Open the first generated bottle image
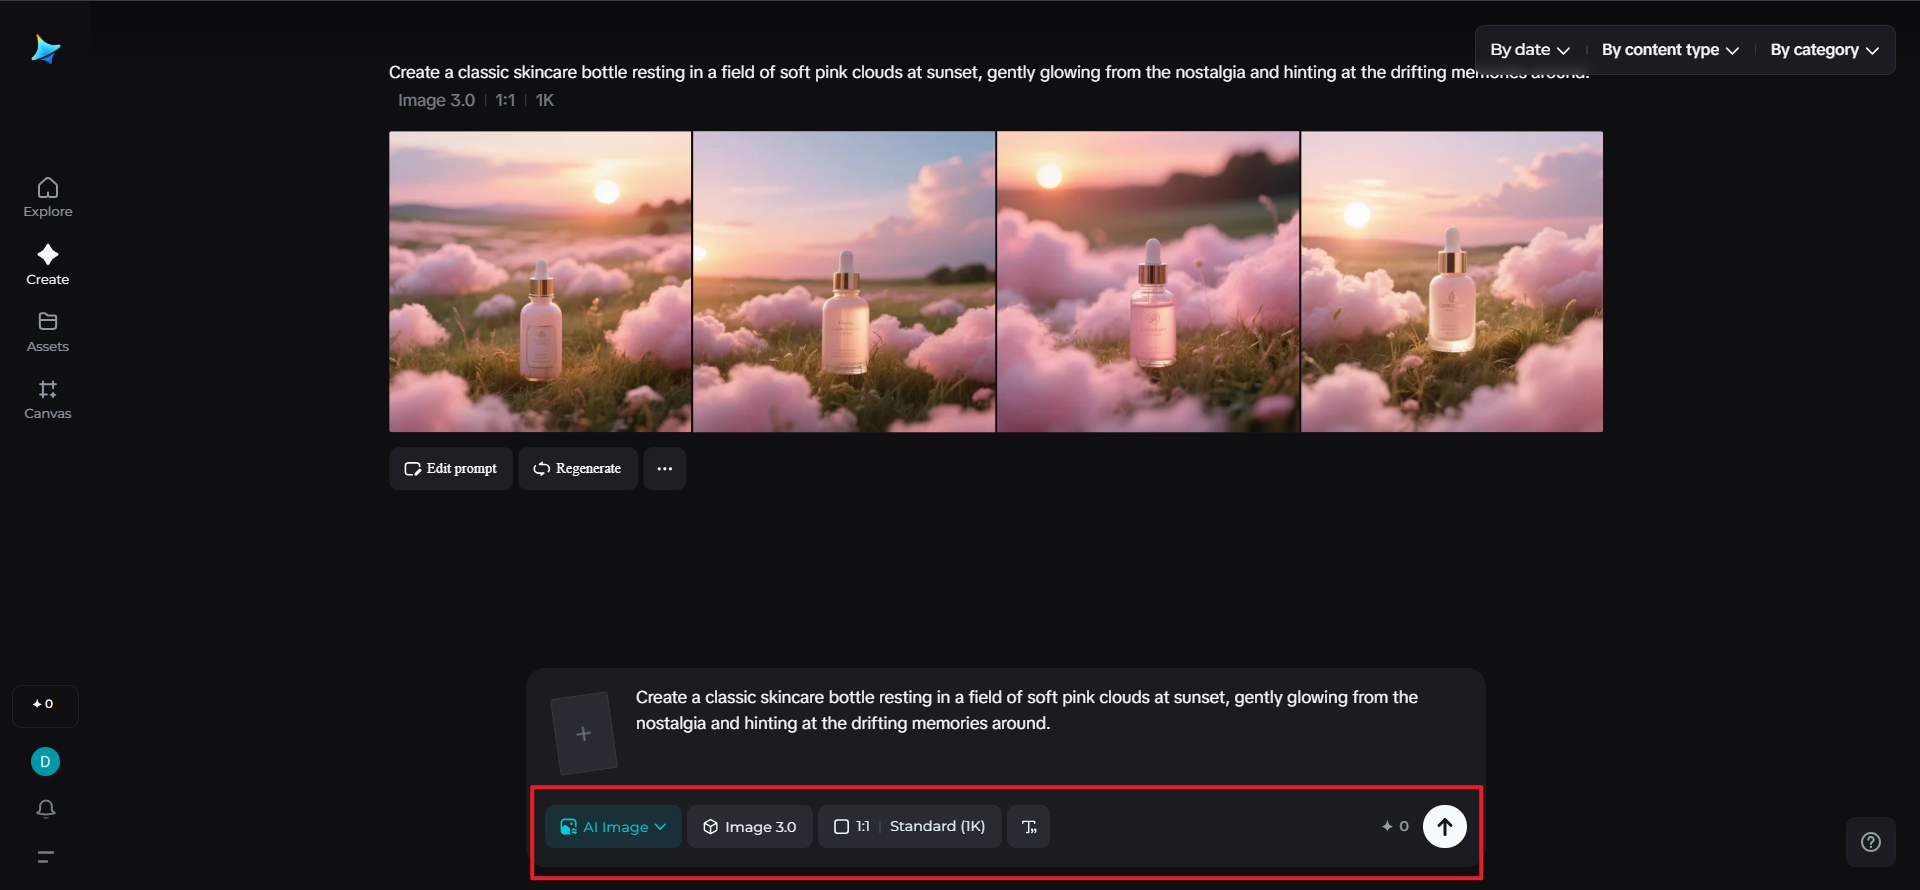This screenshot has width=1920, height=890. tap(540, 282)
